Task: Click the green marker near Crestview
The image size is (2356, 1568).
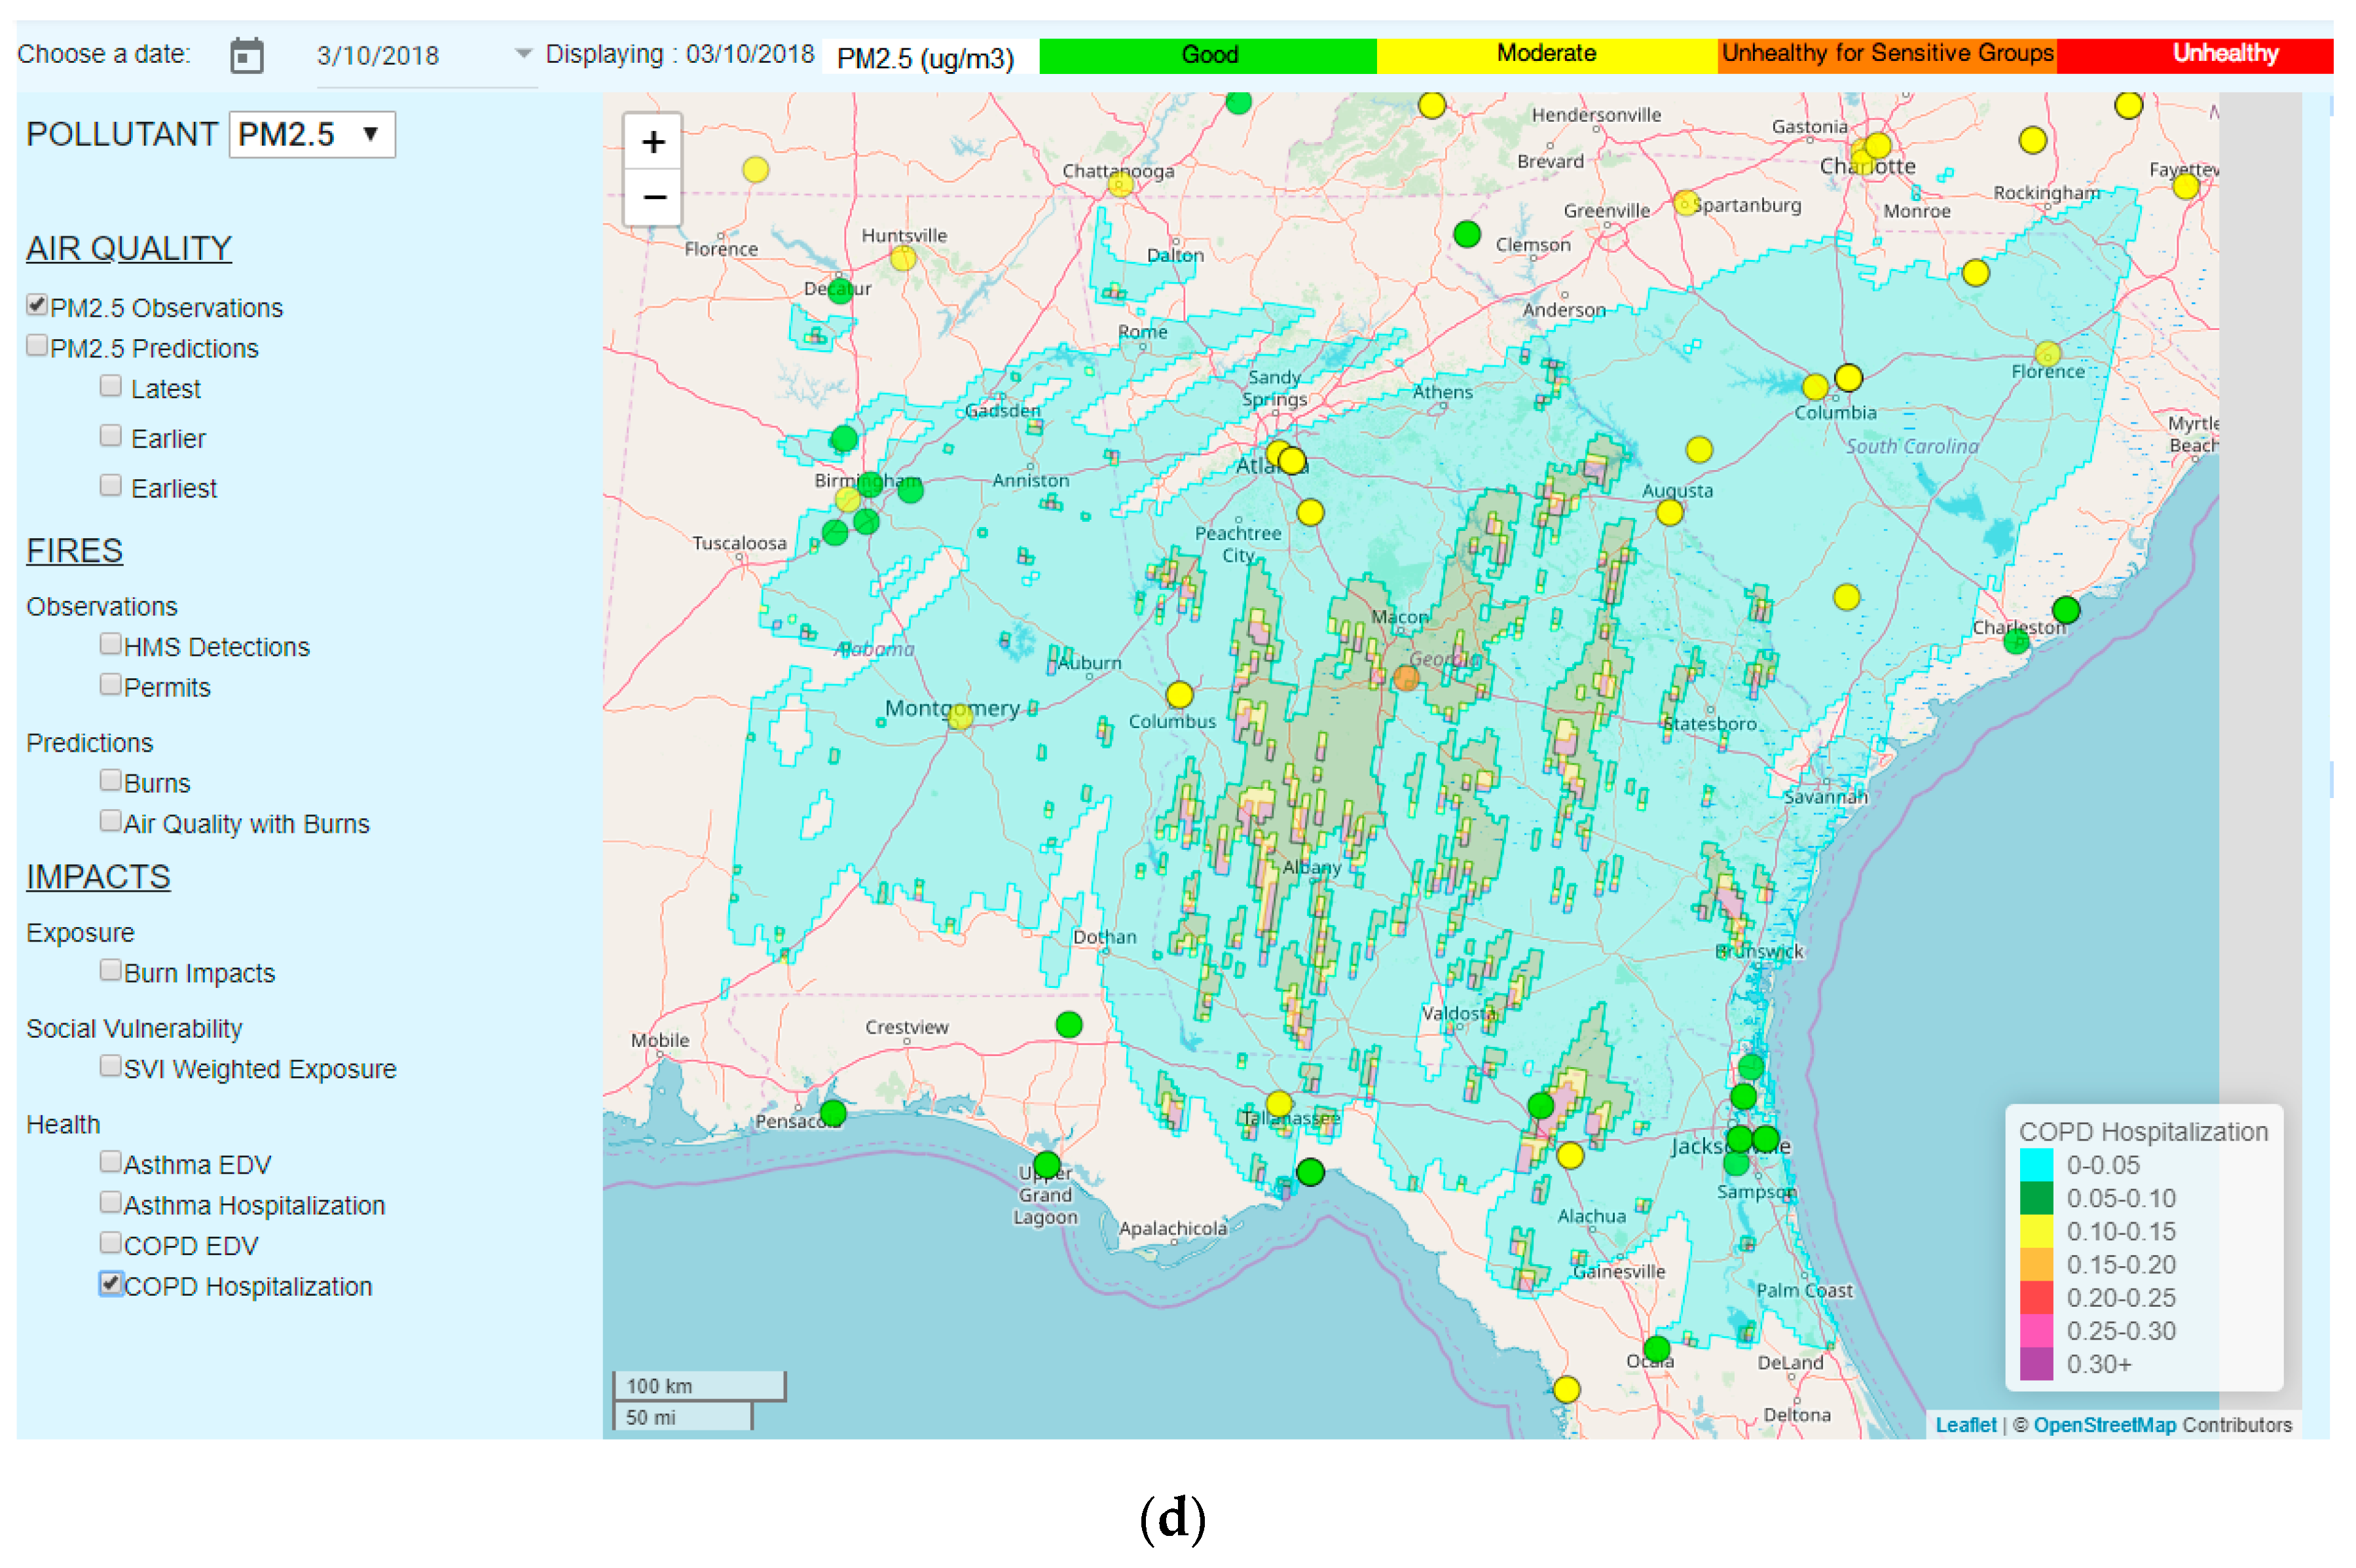Action: [x=1069, y=1025]
